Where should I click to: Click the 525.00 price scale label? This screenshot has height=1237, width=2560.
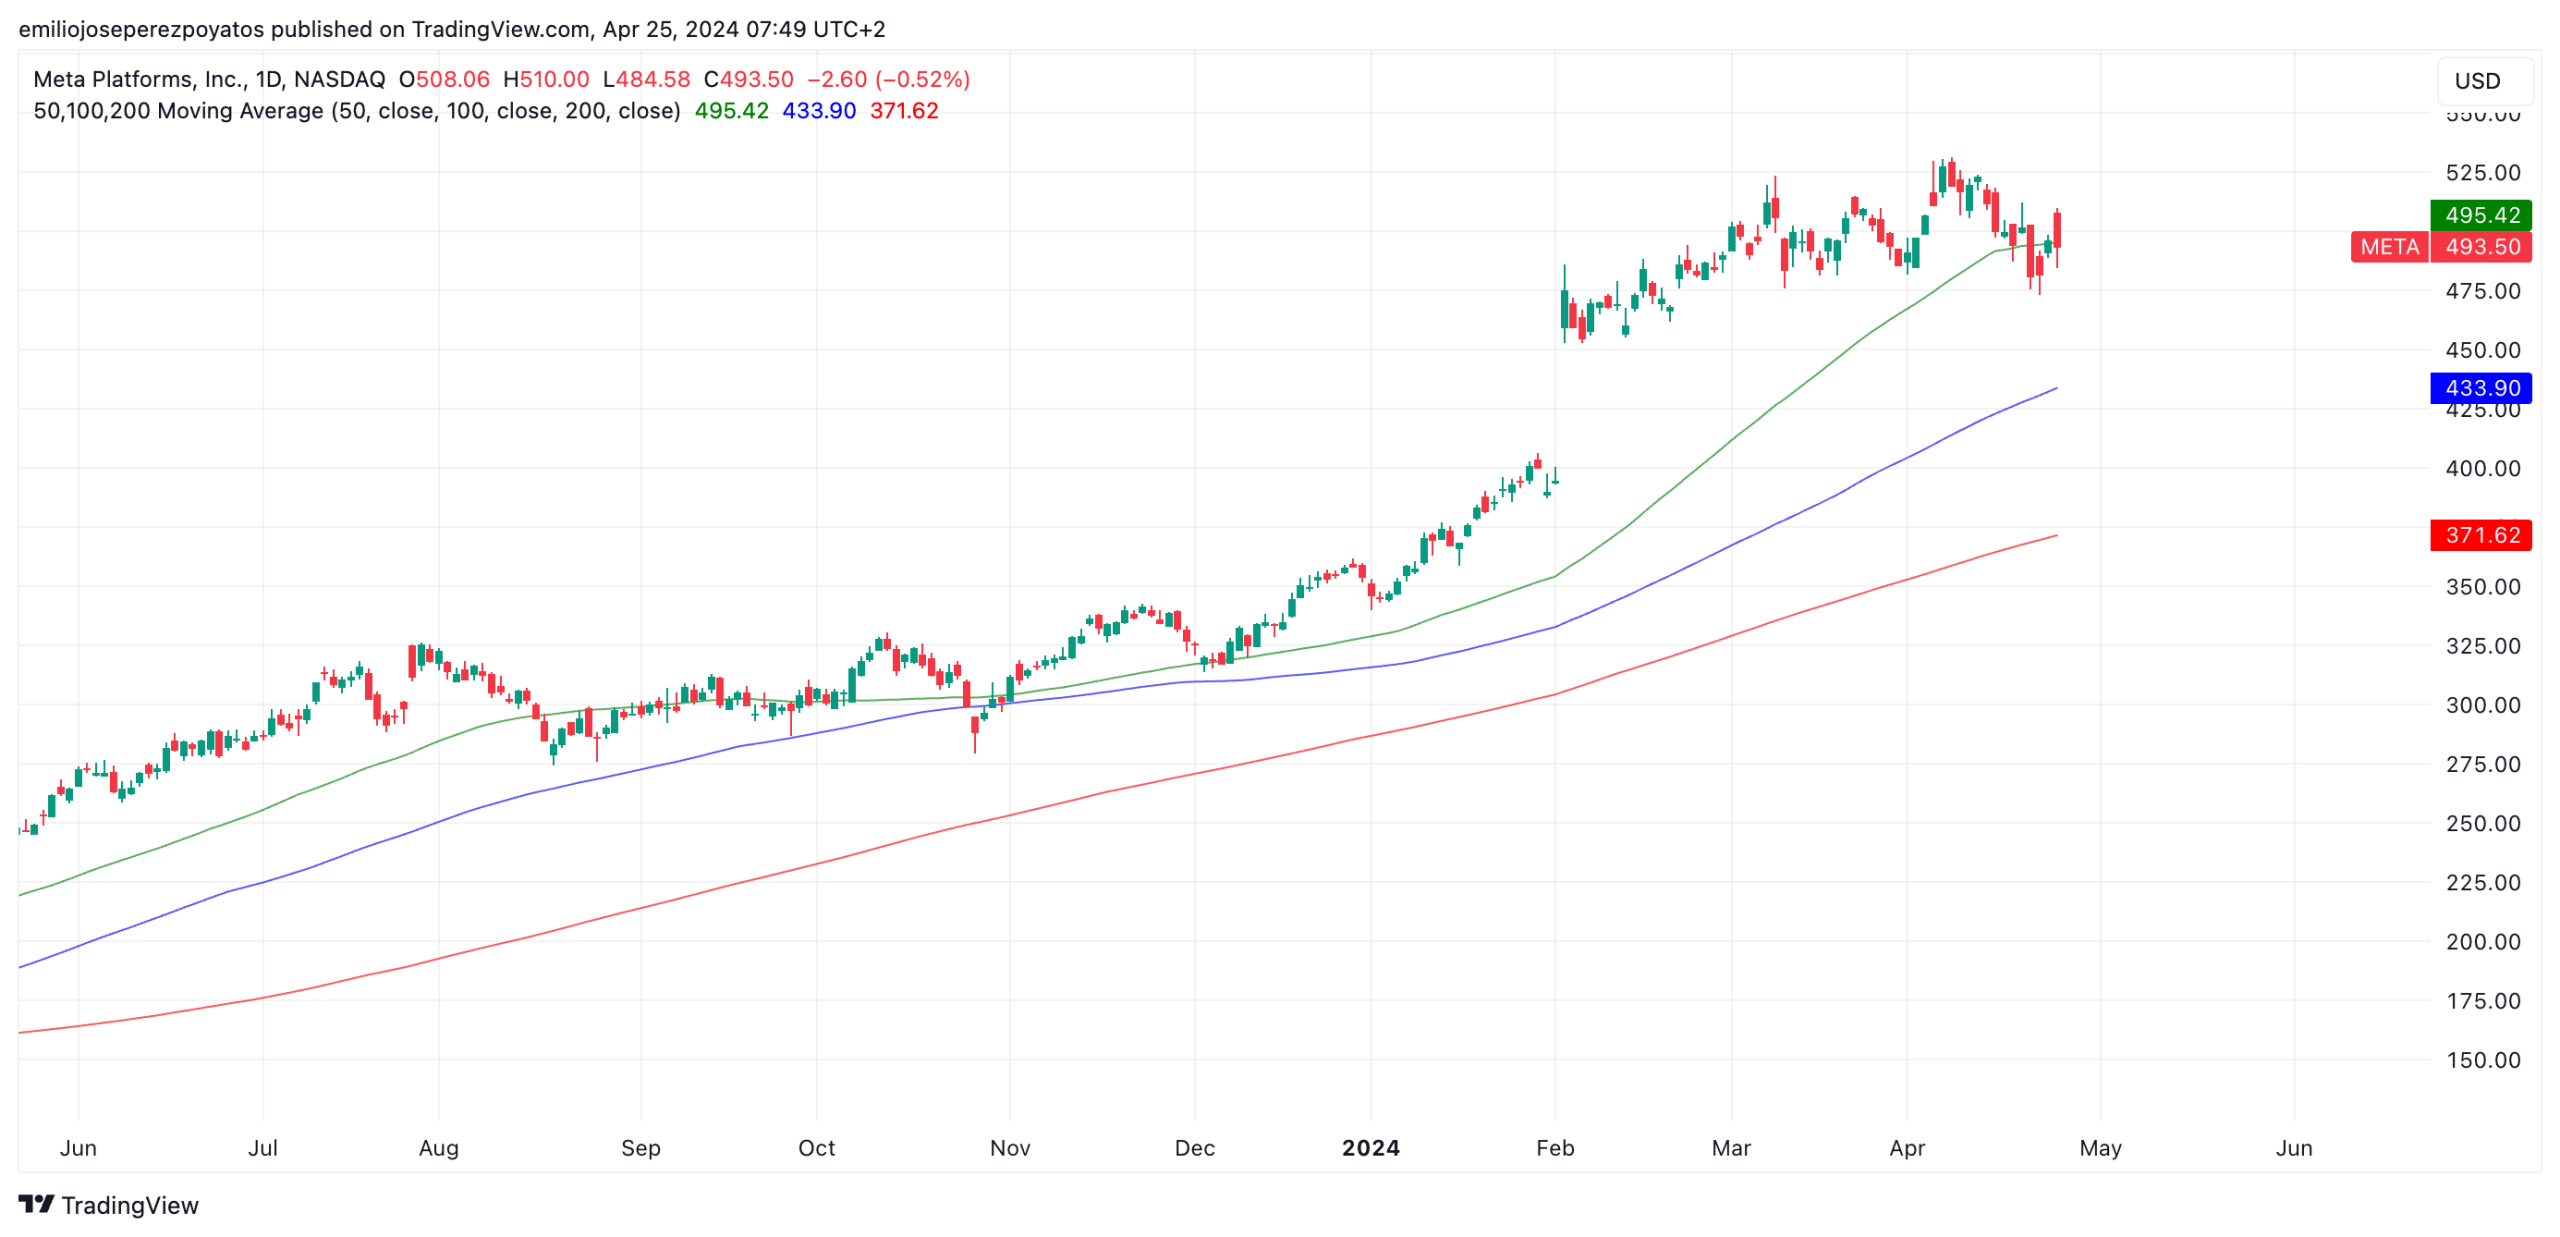tap(2483, 172)
